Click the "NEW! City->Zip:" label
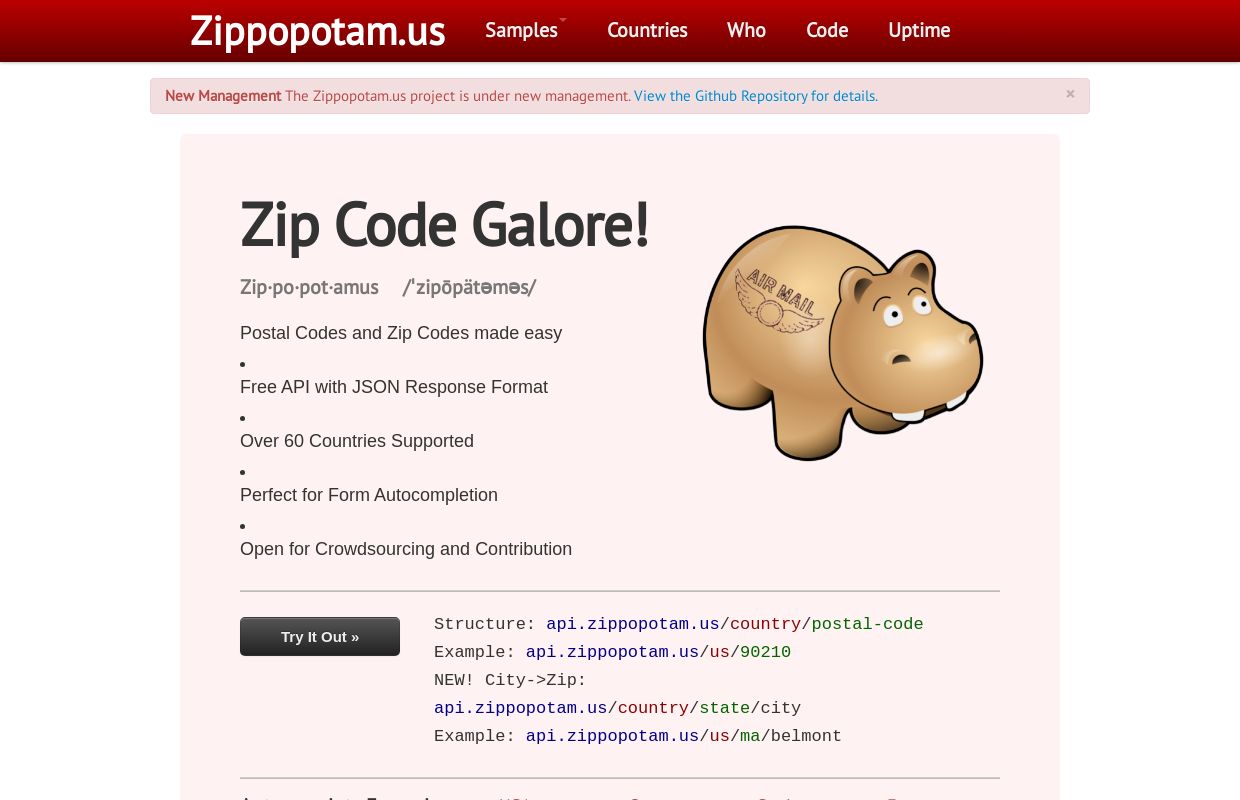 [x=510, y=680]
